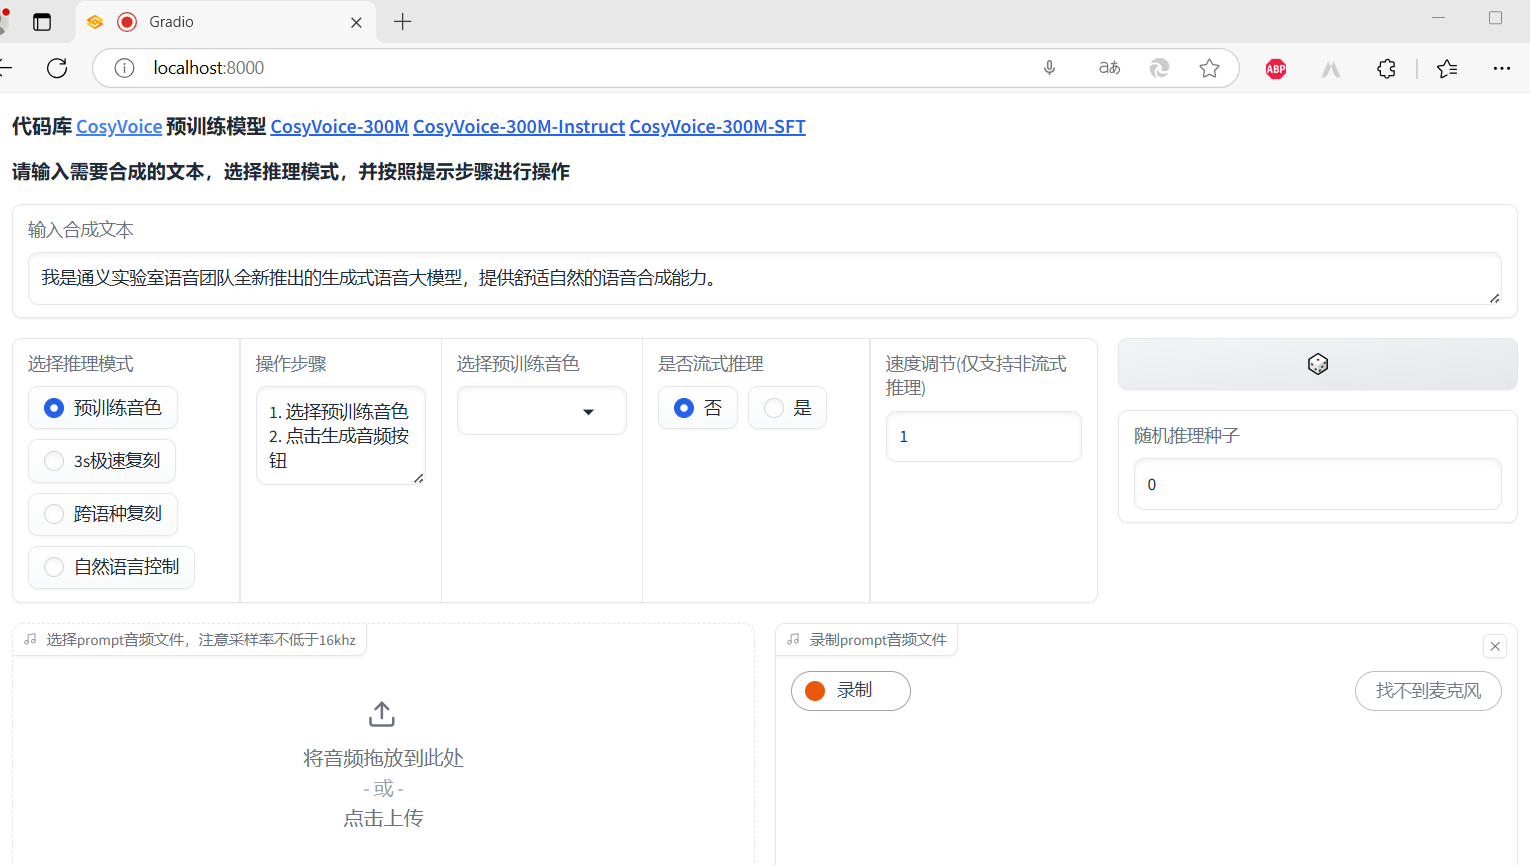Open the CosyVoice repository link
Image resolution: width=1530 pixels, height=865 pixels.
(x=119, y=127)
